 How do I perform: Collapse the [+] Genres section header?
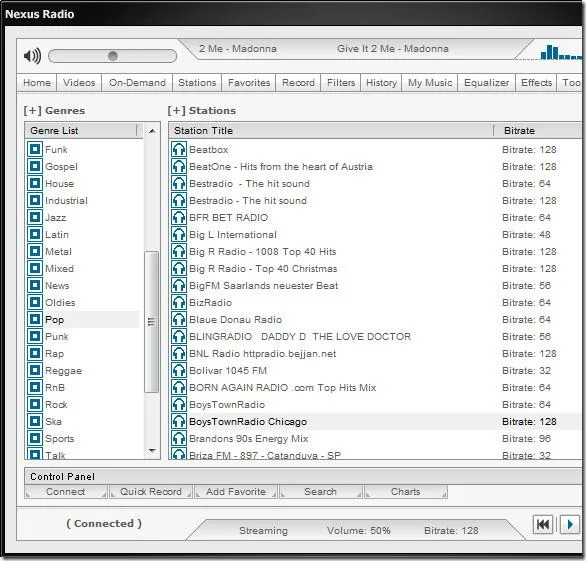point(54,111)
